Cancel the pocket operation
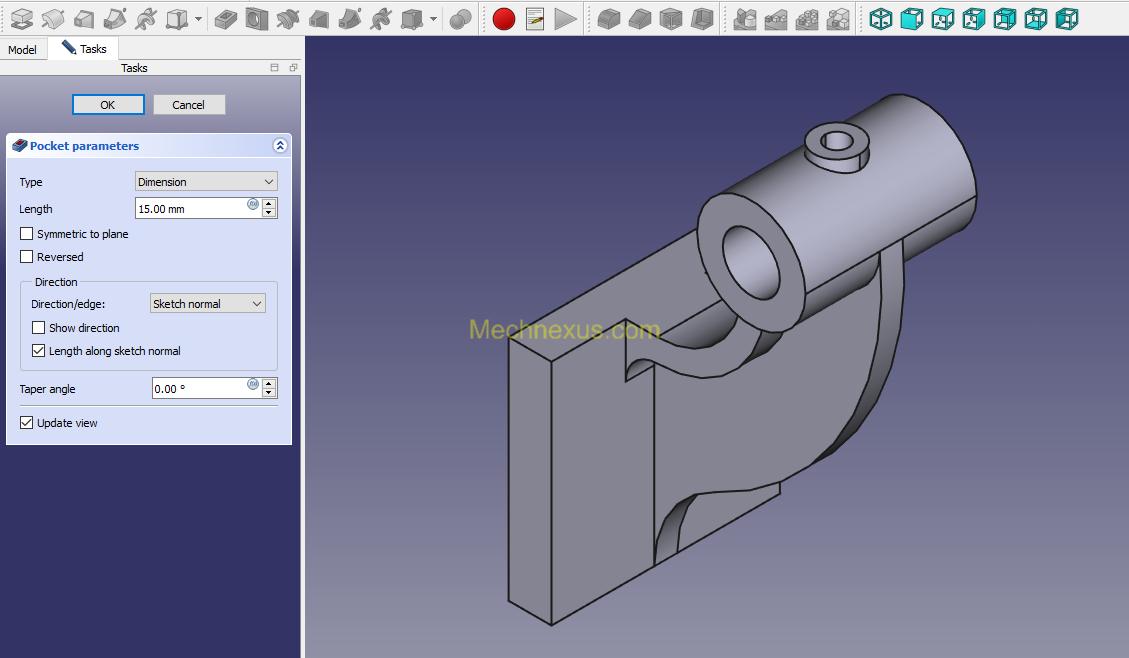The image size is (1129, 658). (189, 105)
